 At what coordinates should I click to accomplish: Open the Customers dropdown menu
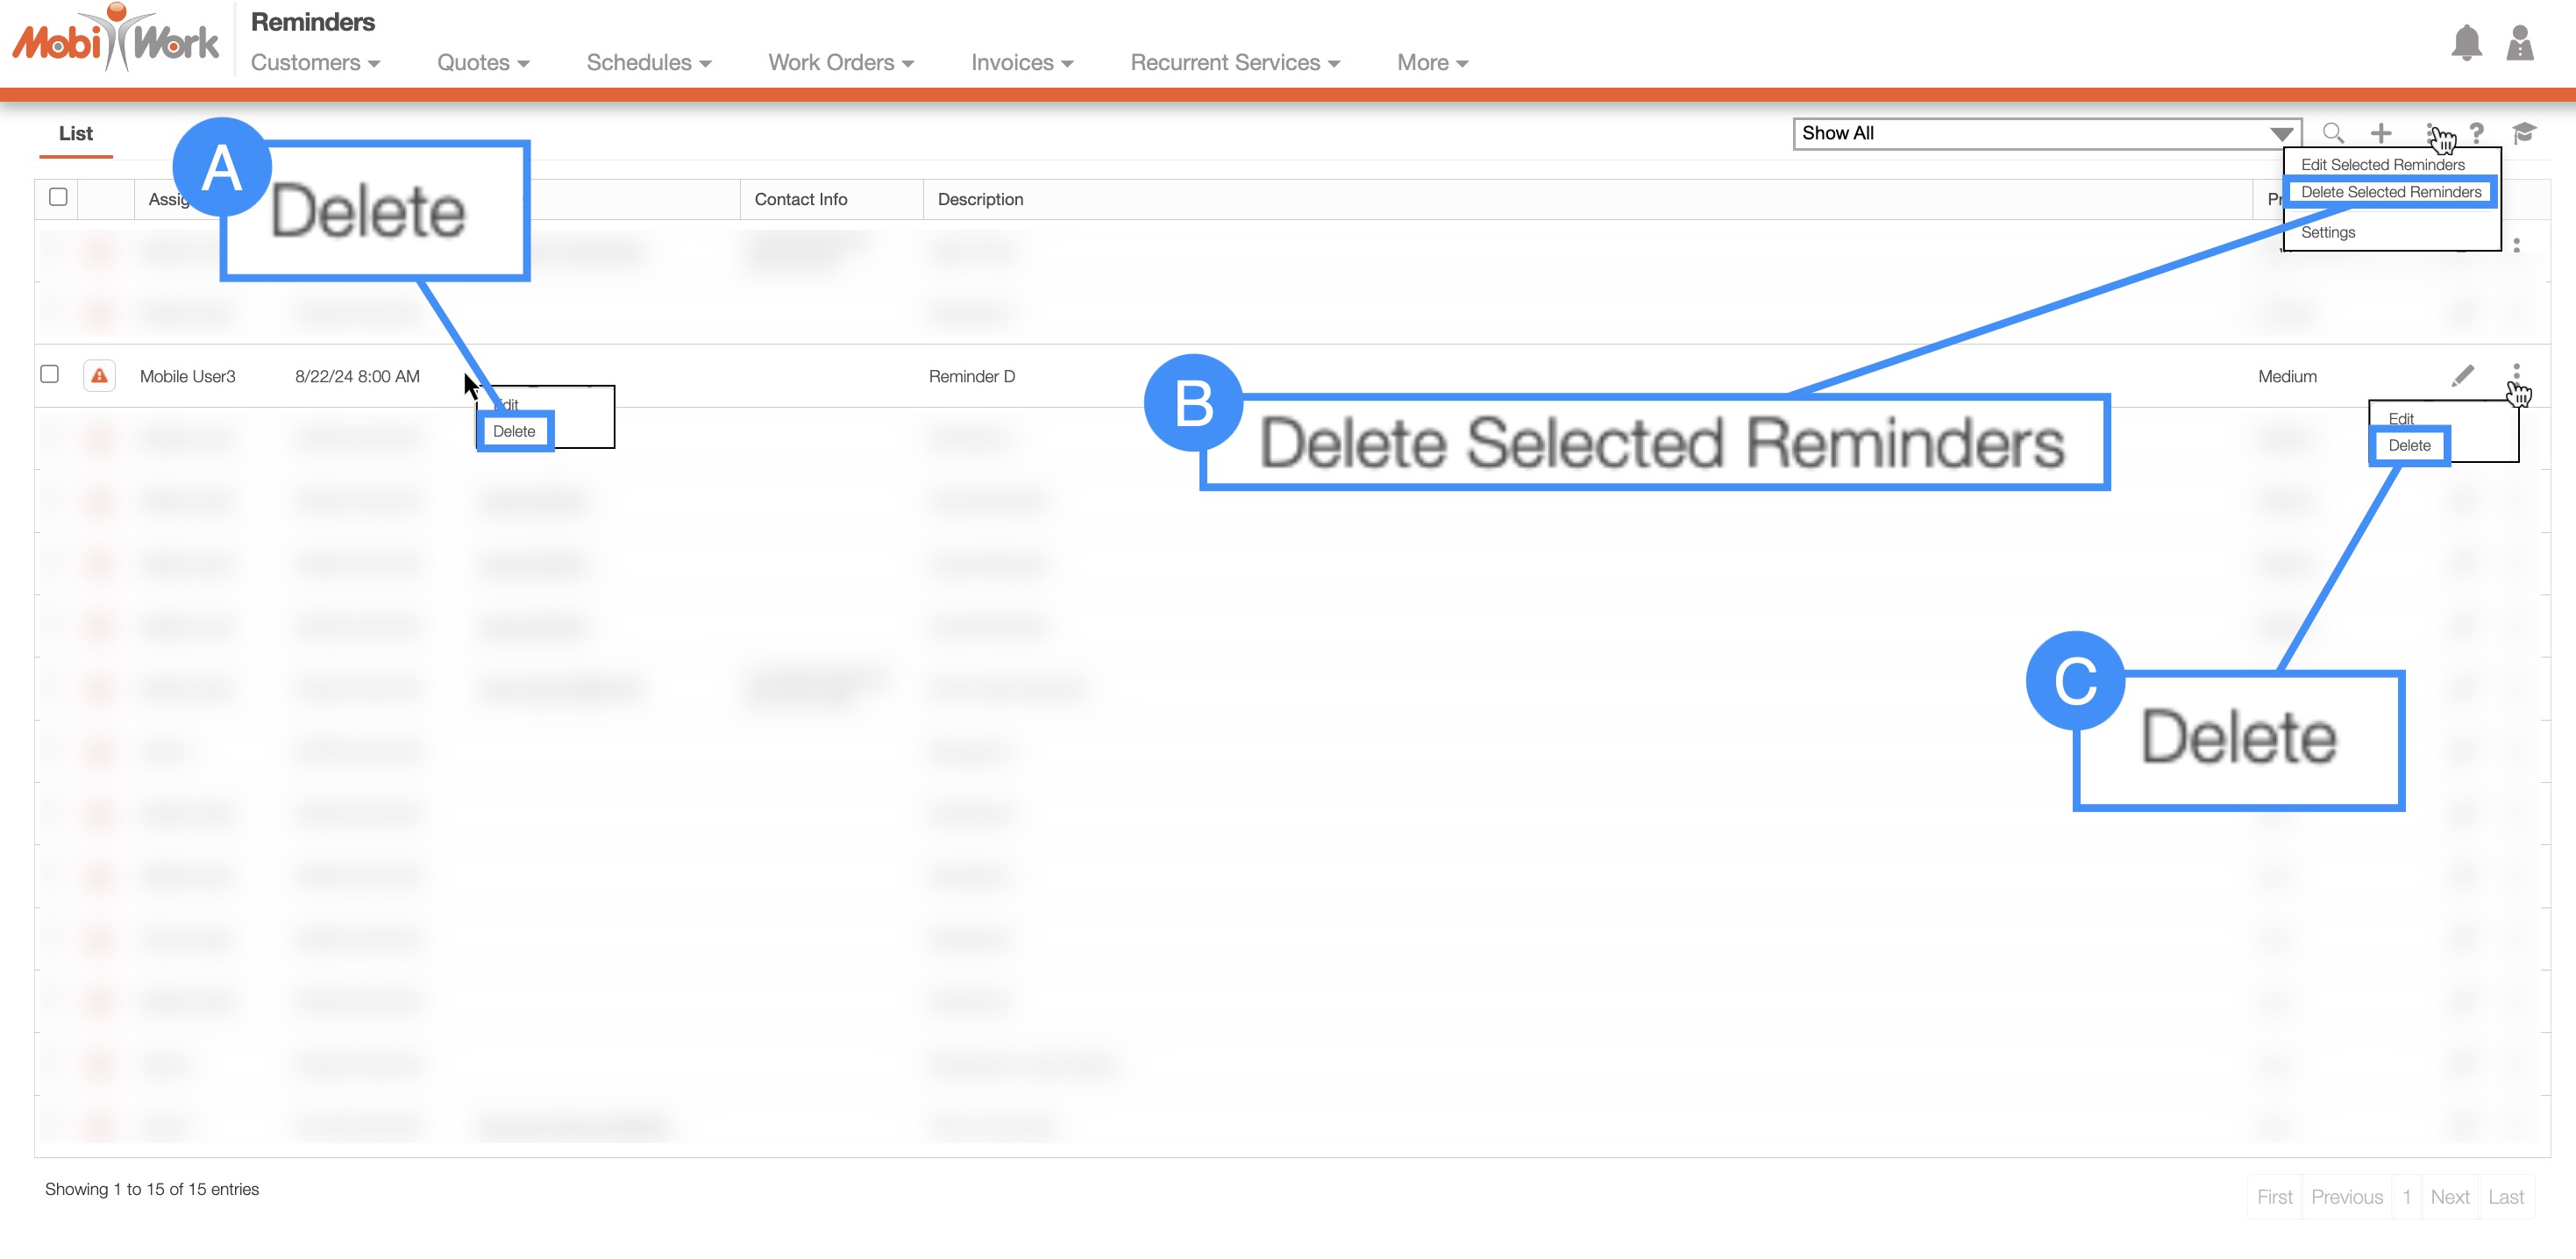[x=315, y=63]
